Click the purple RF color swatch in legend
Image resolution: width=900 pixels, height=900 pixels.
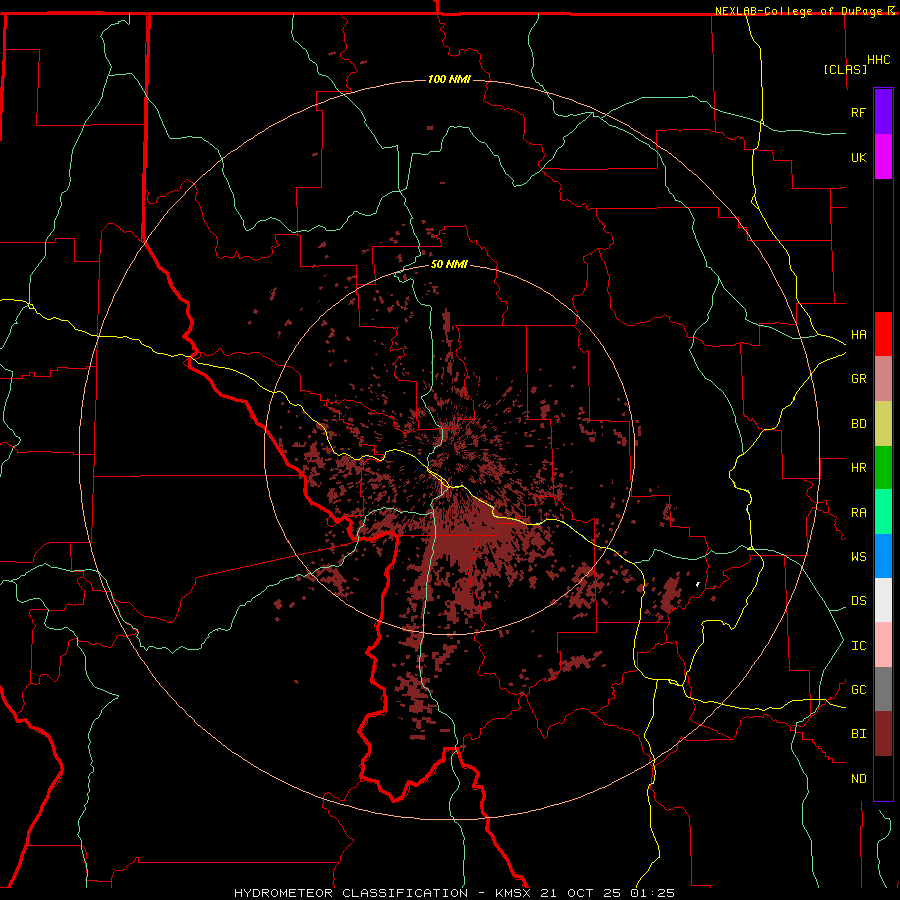point(883,112)
